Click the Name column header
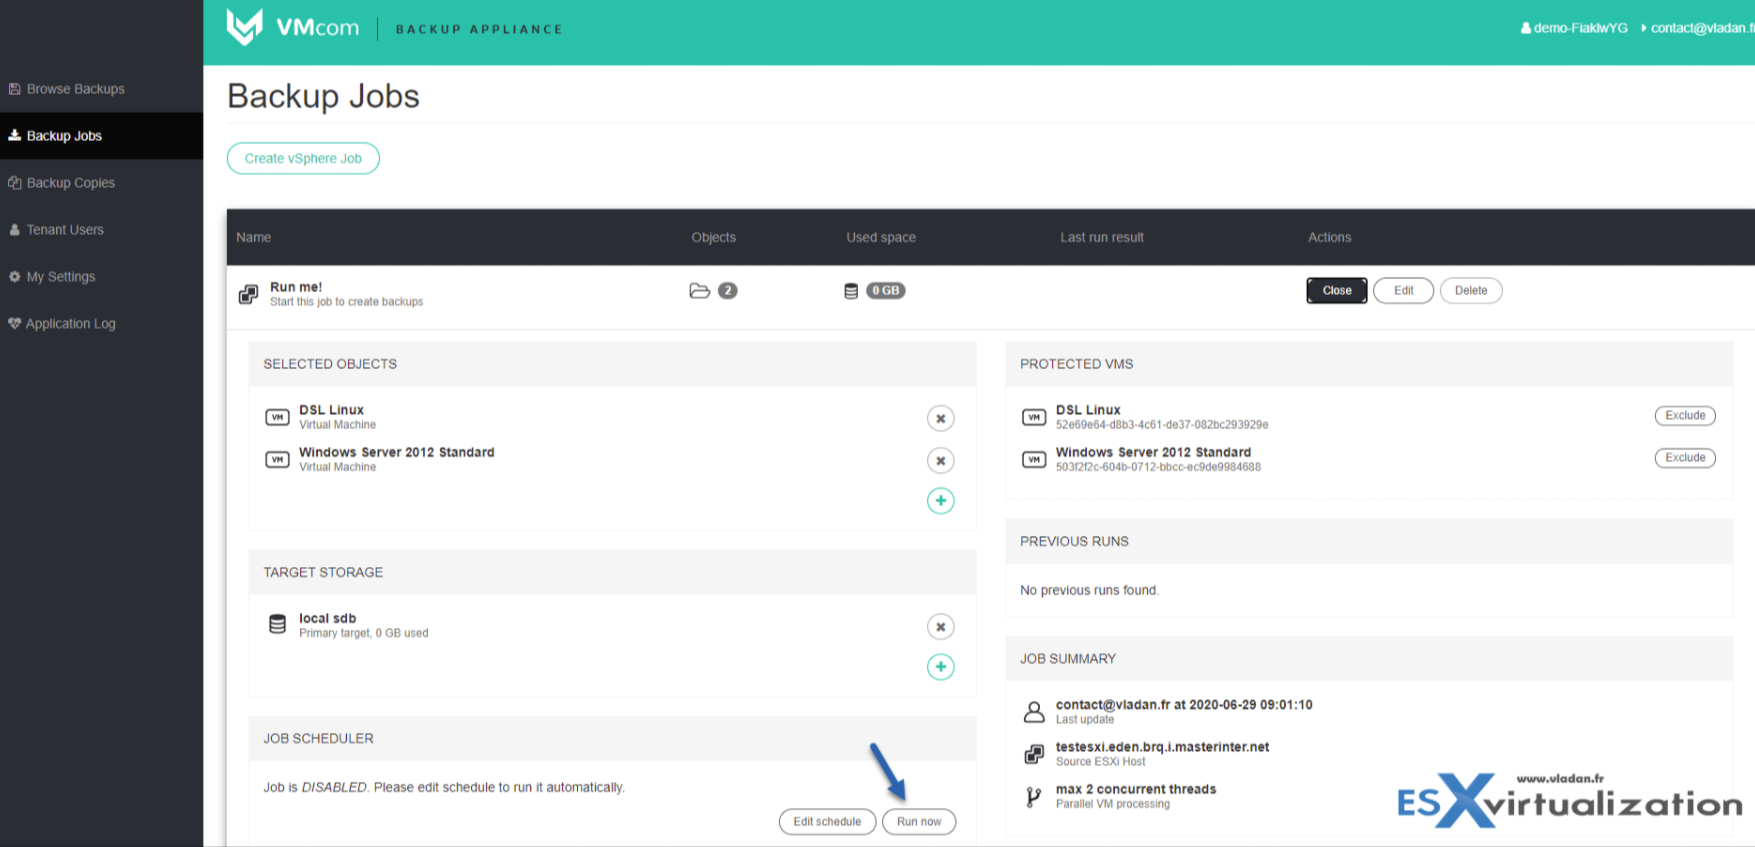 [254, 238]
